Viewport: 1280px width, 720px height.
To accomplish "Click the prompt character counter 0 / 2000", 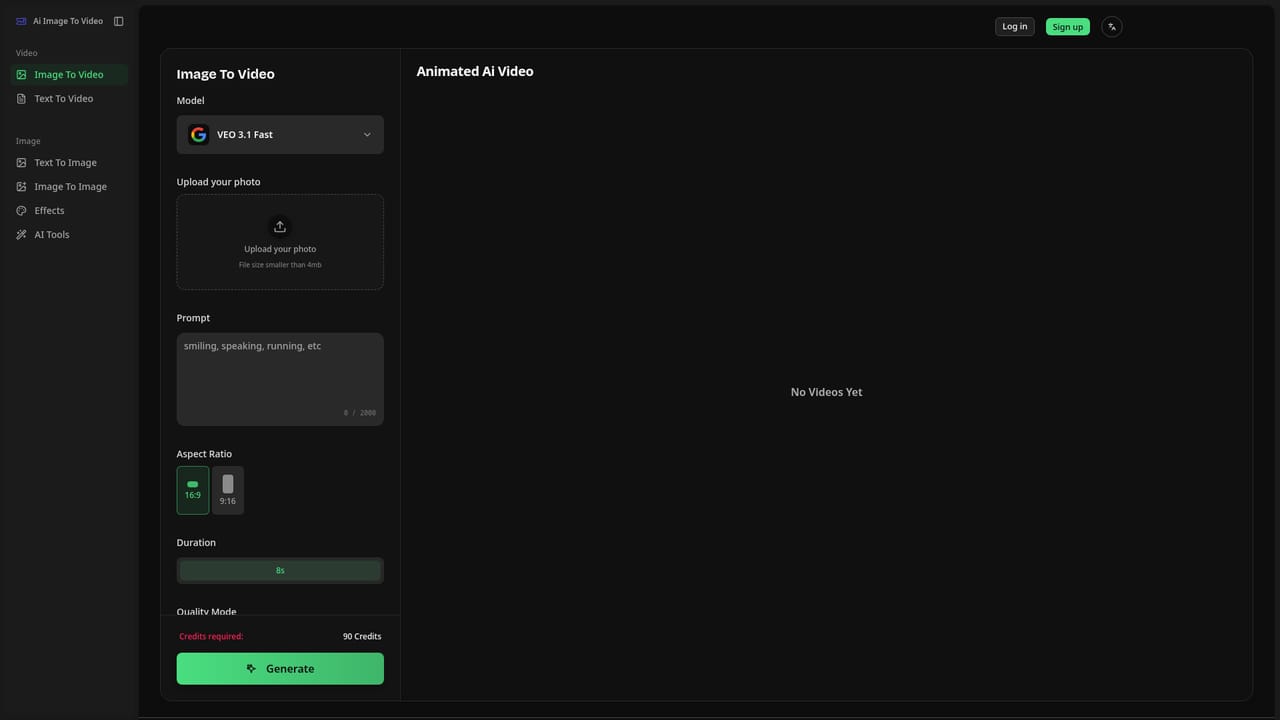I will point(360,413).
